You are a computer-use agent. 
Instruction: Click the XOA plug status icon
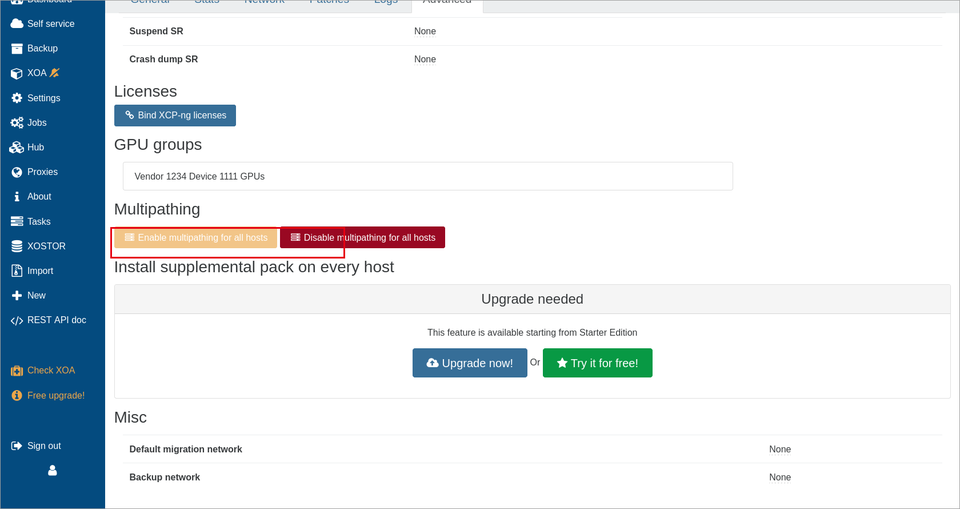tap(54, 73)
